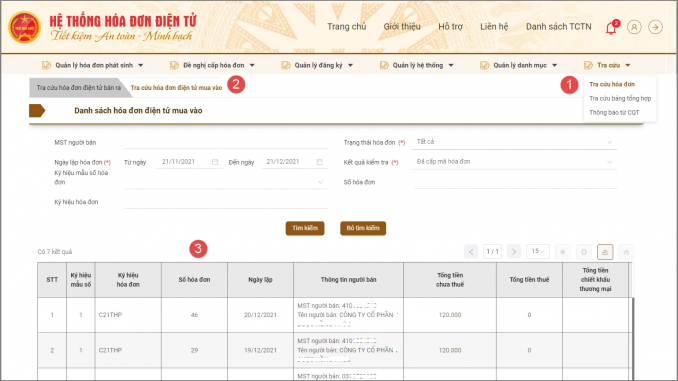Go to the next results page
This screenshot has height=381, width=678.
point(513,252)
